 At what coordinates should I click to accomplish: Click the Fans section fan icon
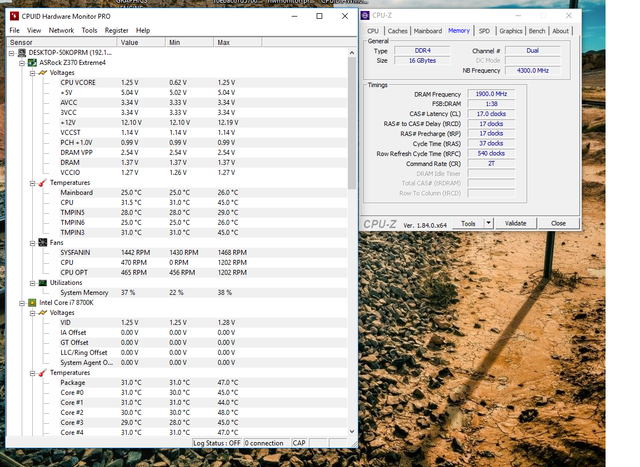point(42,243)
